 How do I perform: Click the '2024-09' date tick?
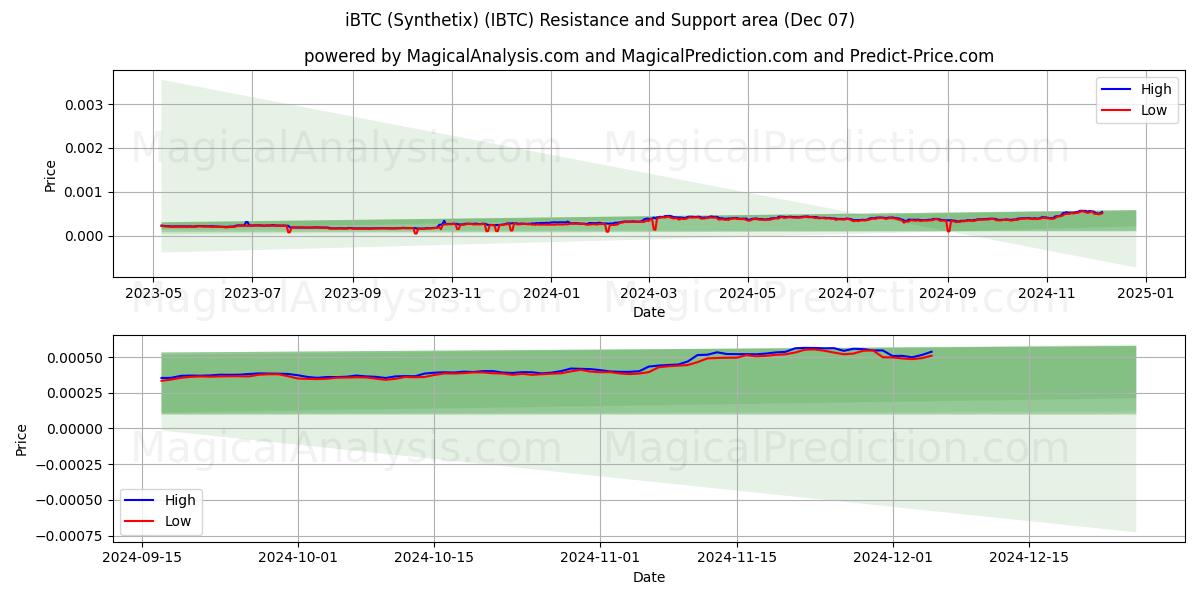click(x=948, y=294)
